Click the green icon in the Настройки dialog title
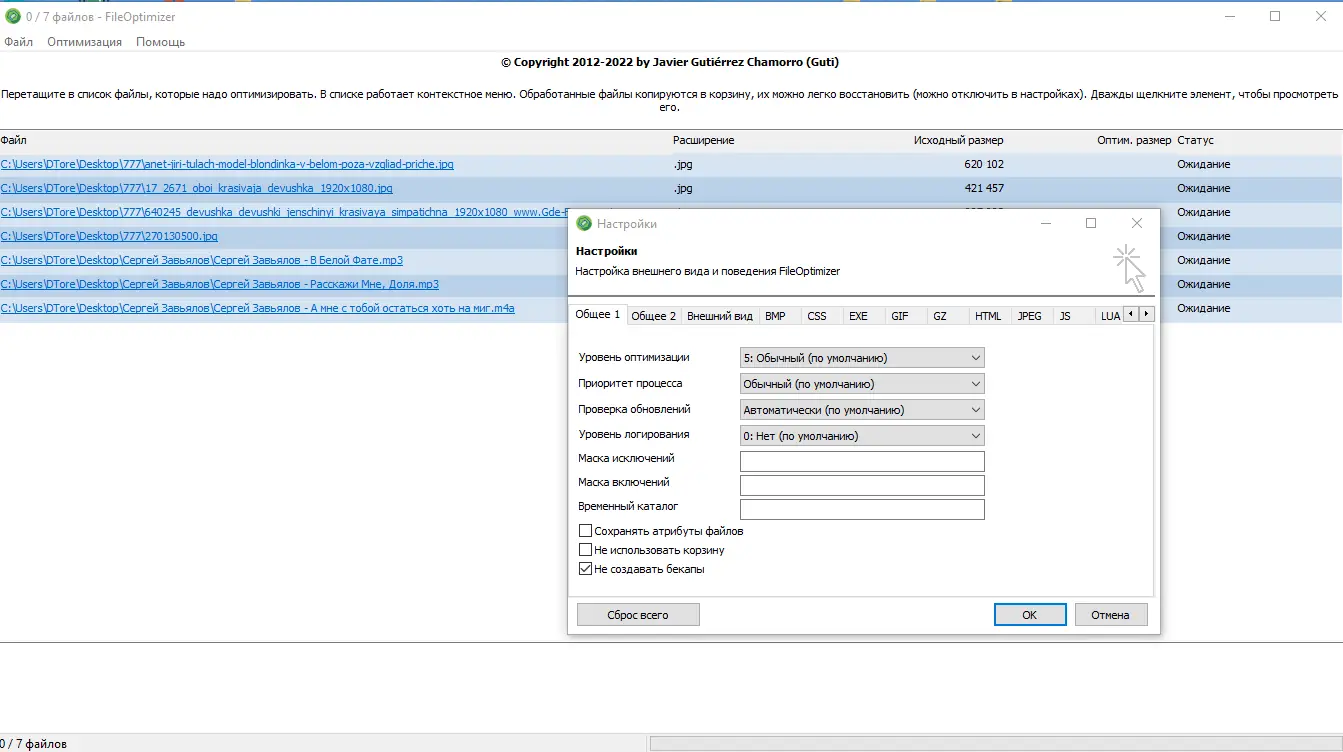1343x752 pixels. [585, 224]
